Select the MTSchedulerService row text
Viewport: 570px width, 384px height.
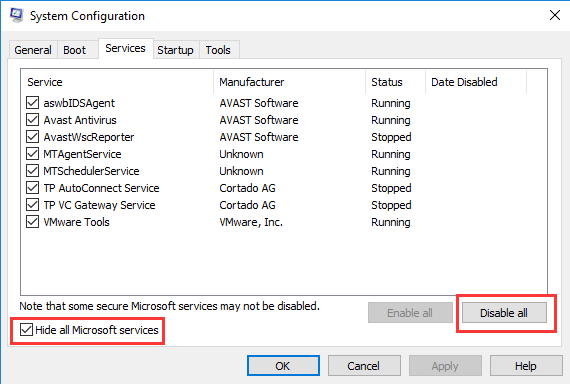91,171
